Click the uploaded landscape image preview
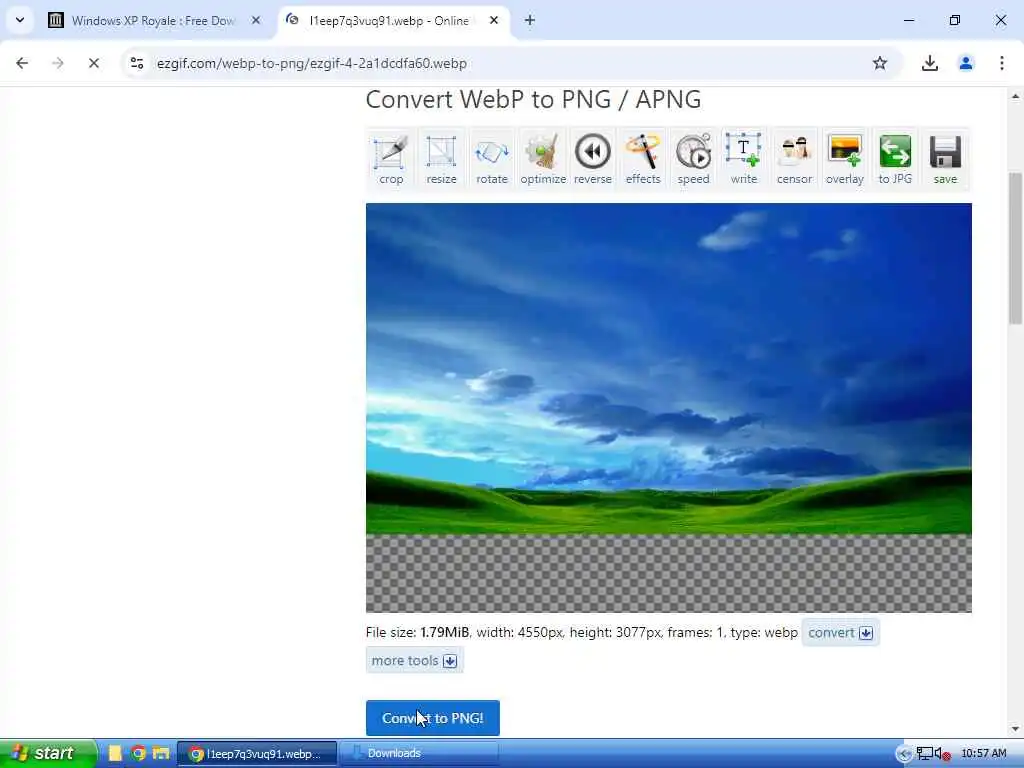This screenshot has width=1024, height=768. click(x=669, y=408)
